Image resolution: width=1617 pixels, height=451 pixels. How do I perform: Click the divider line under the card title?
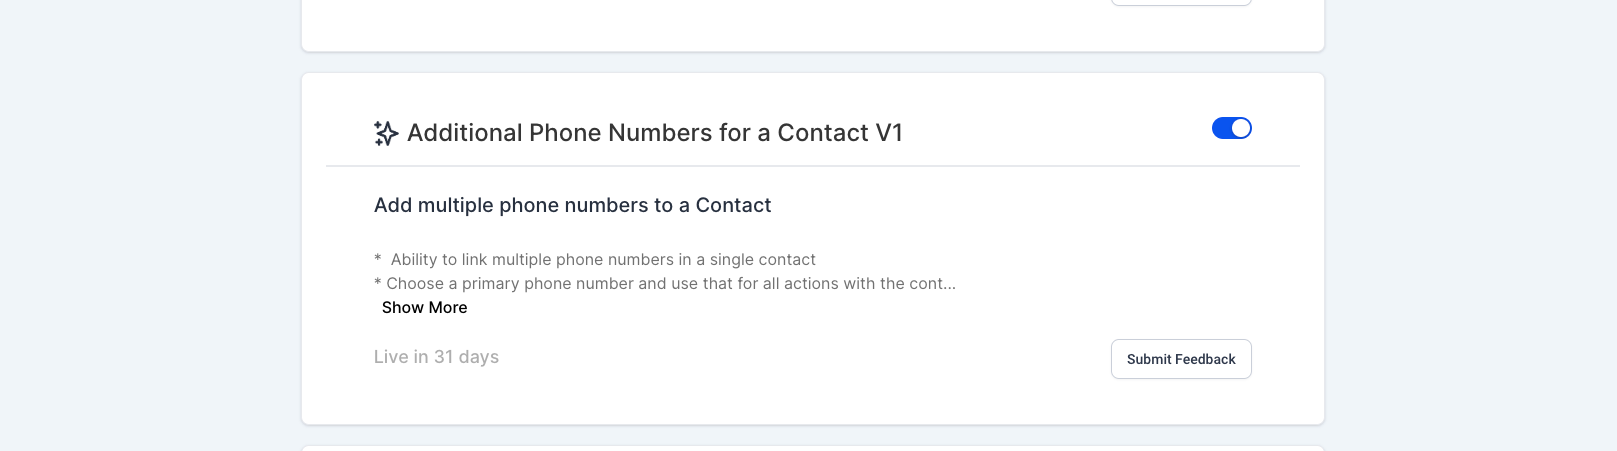(x=813, y=166)
